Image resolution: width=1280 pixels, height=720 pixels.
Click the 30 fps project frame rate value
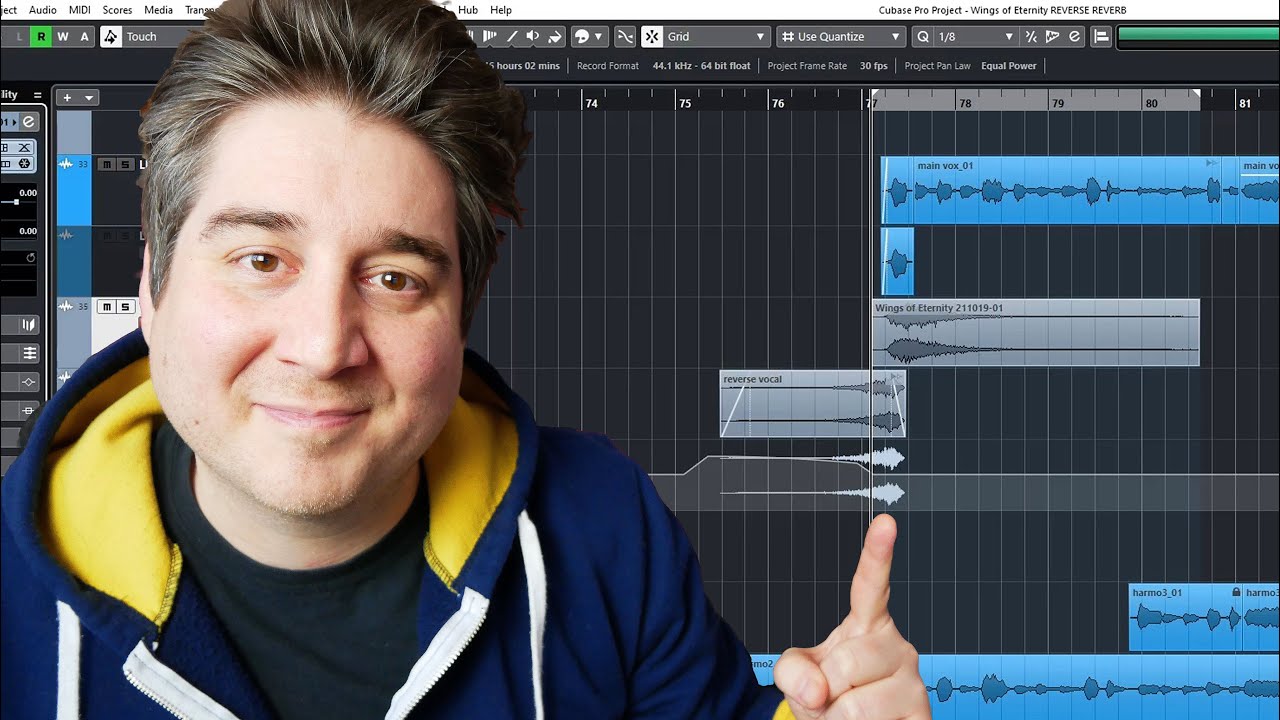coord(873,65)
